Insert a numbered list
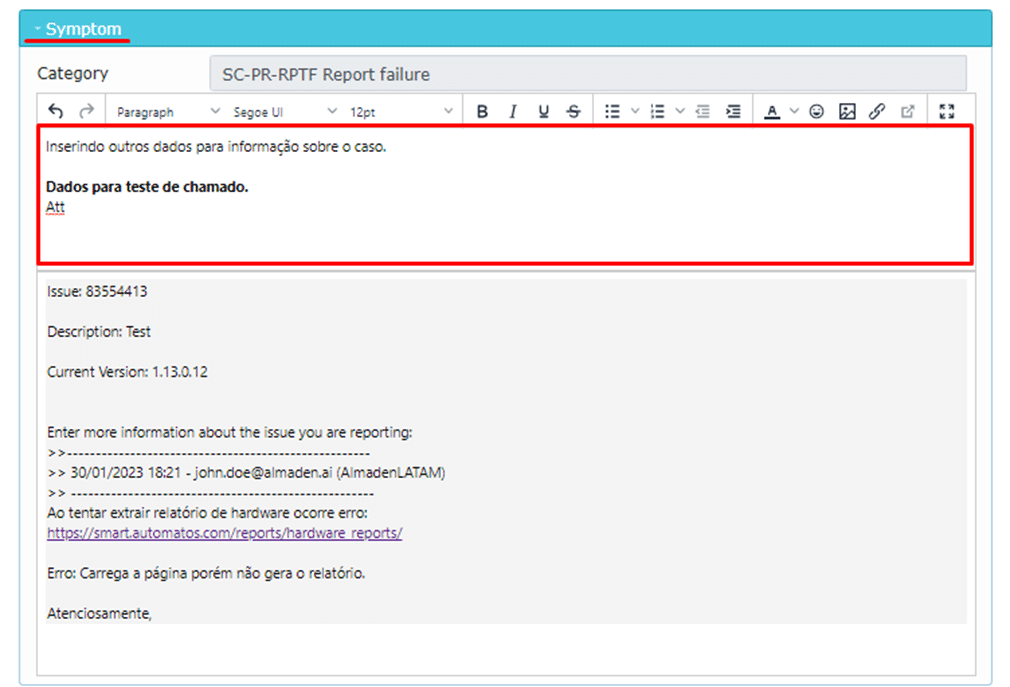 pyautogui.click(x=657, y=112)
